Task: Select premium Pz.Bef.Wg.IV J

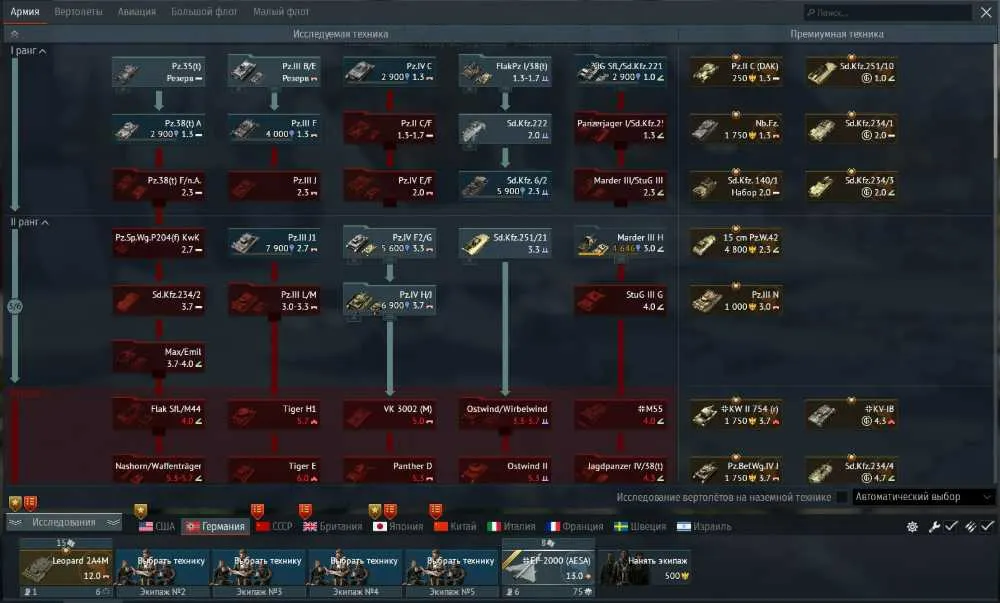Action: click(x=736, y=472)
